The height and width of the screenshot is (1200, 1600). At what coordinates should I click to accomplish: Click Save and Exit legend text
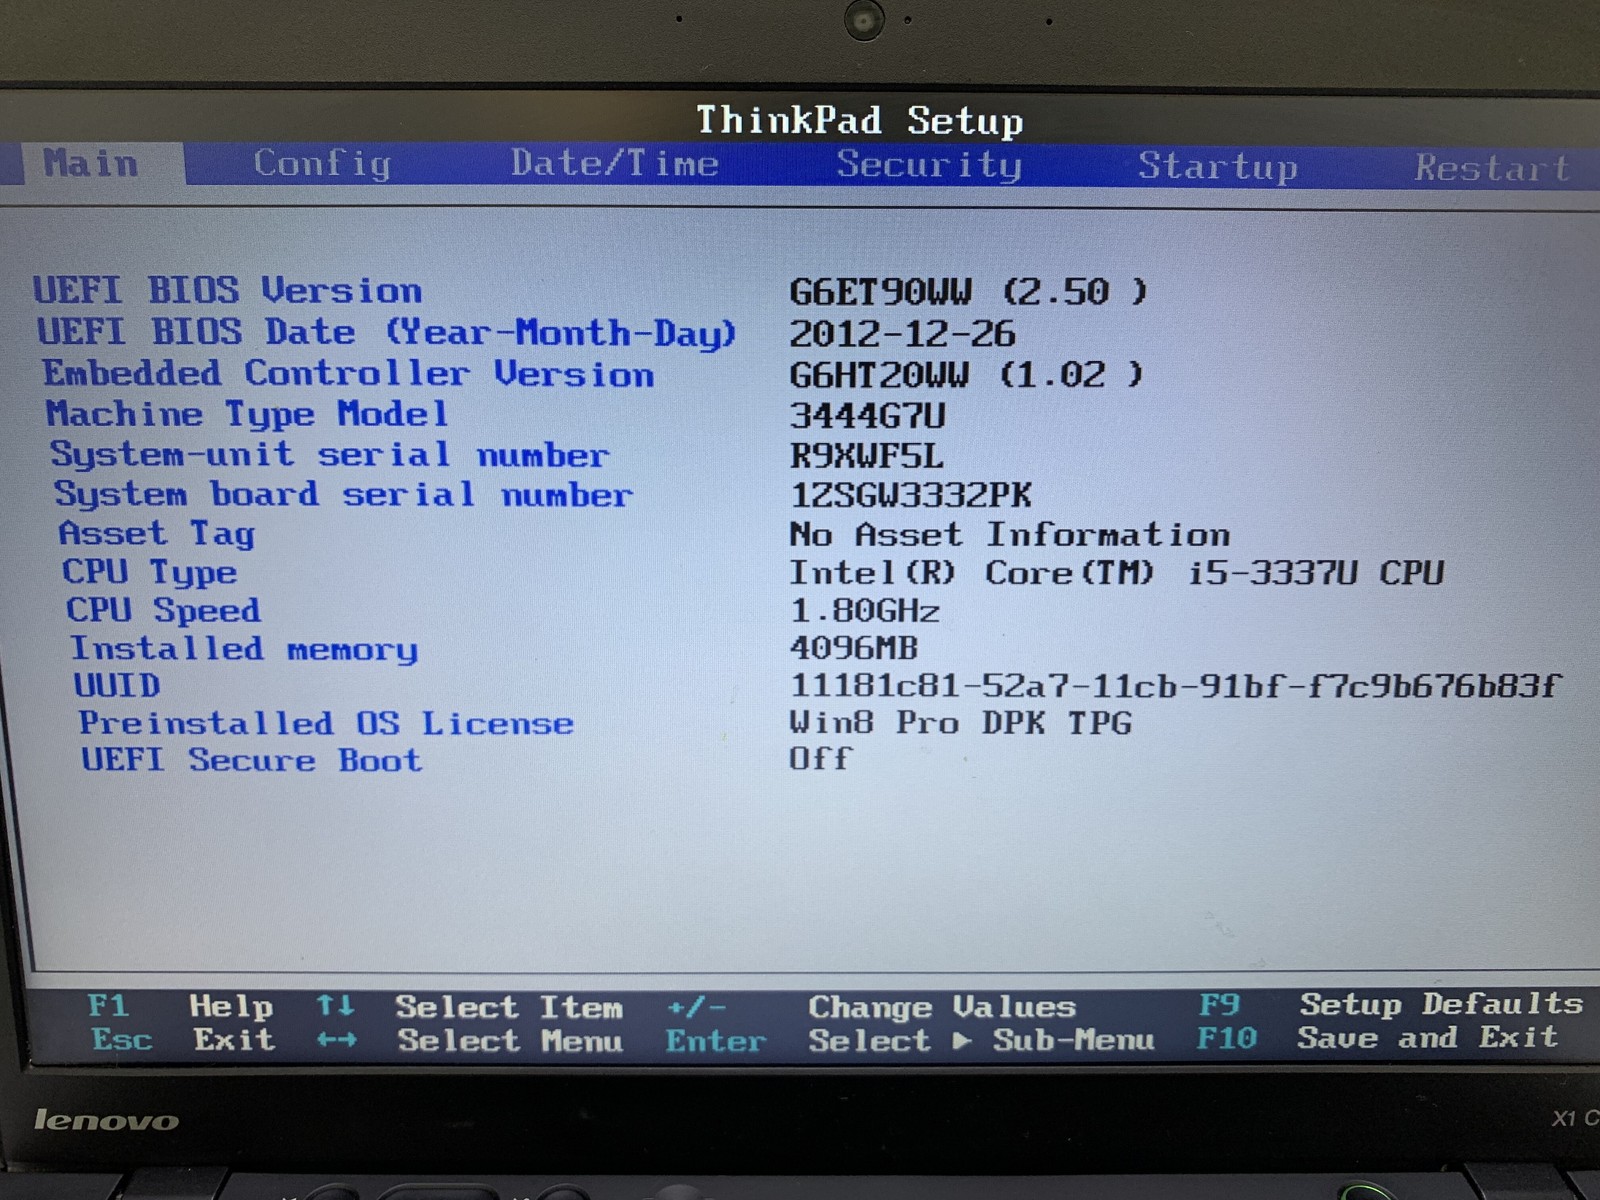click(x=1427, y=1037)
